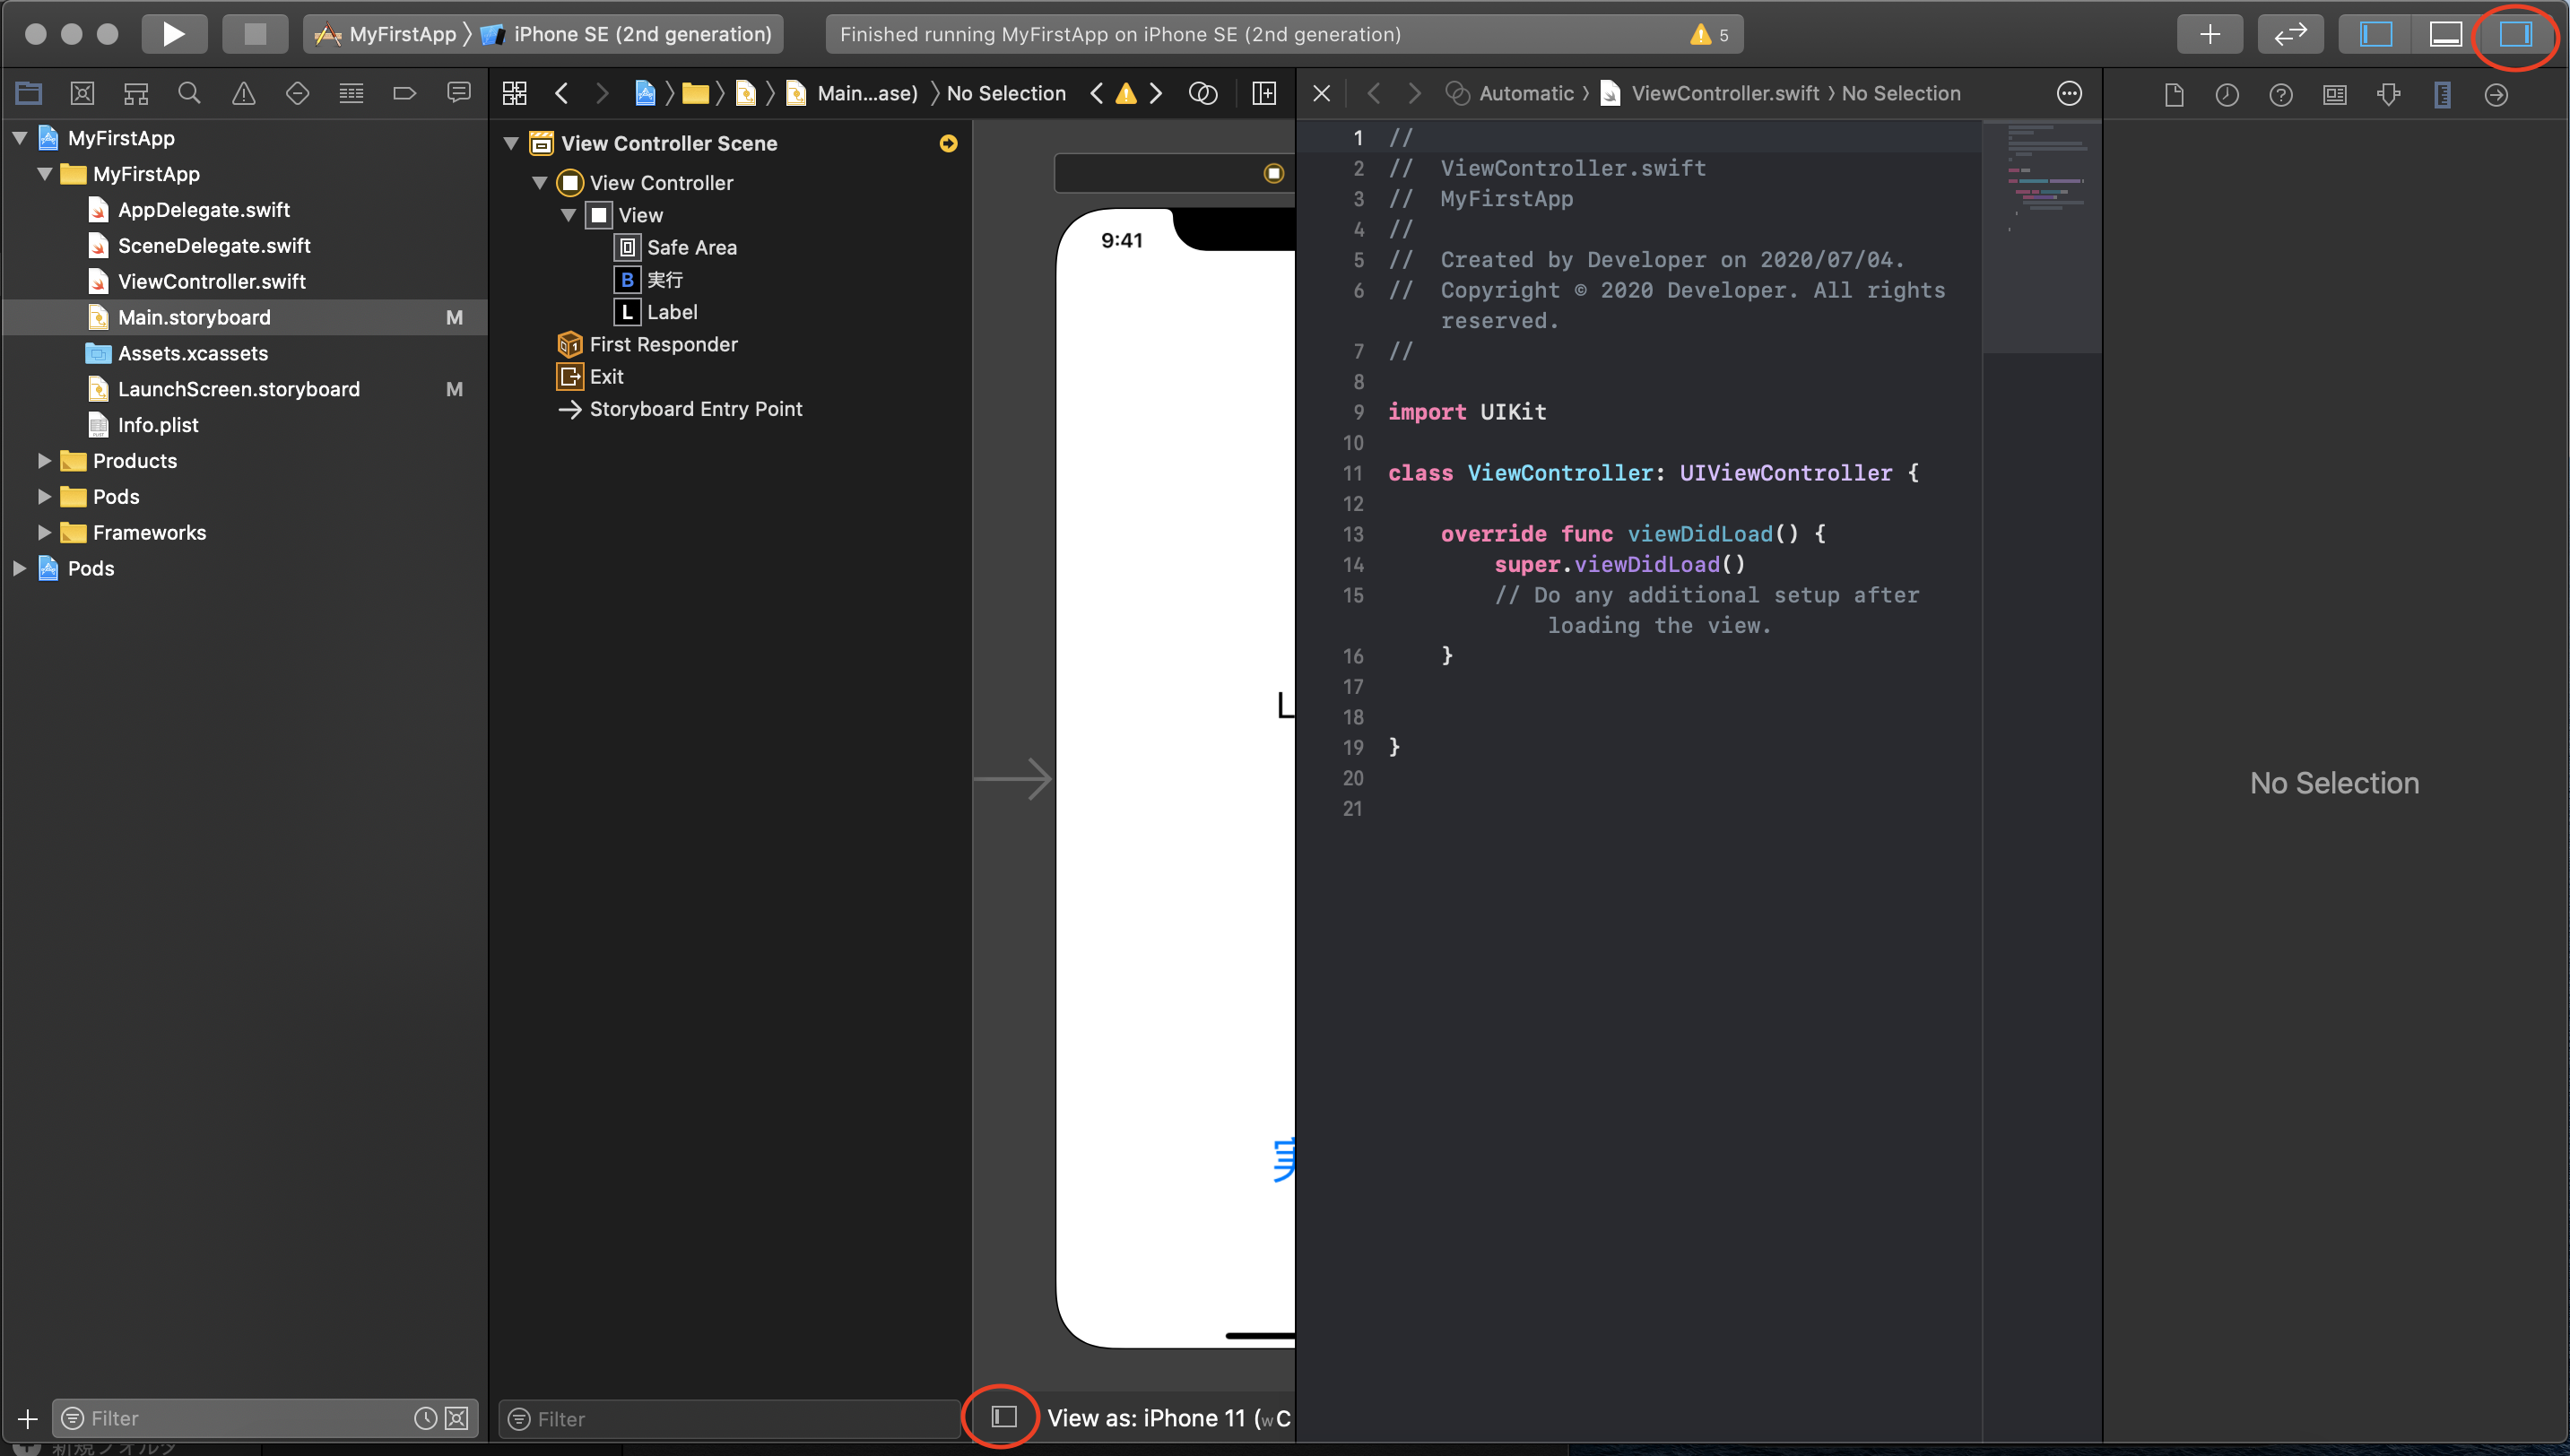Select the Label item in outline

(671, 312)
